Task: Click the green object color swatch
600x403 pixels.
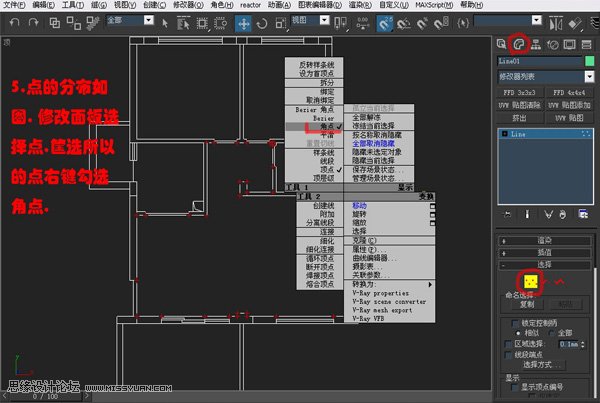Action: pos(589,61)
